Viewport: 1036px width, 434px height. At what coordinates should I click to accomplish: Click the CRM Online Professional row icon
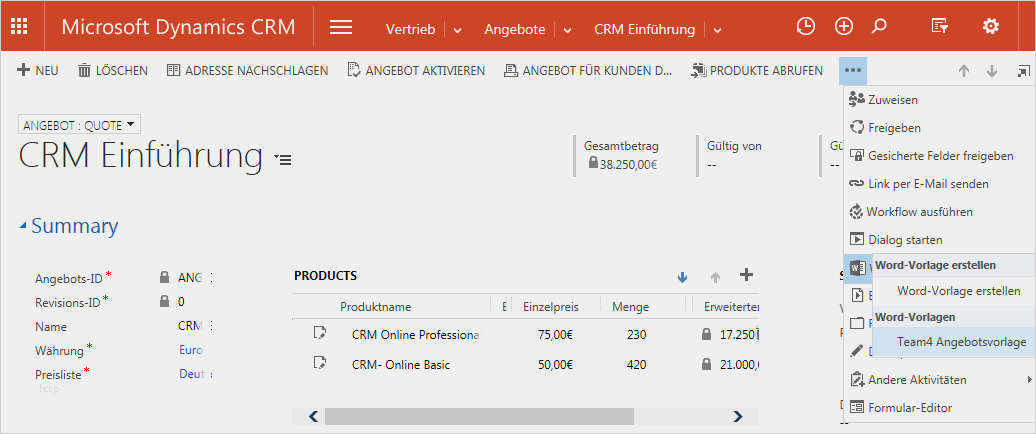pyautogui.click(x=320, y=332)
